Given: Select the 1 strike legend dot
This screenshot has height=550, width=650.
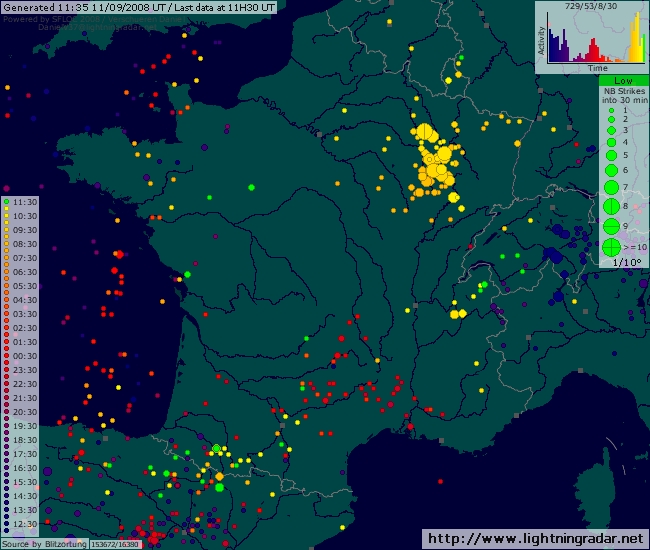Looking at the screenshot, I should click(x=611, y=109).
